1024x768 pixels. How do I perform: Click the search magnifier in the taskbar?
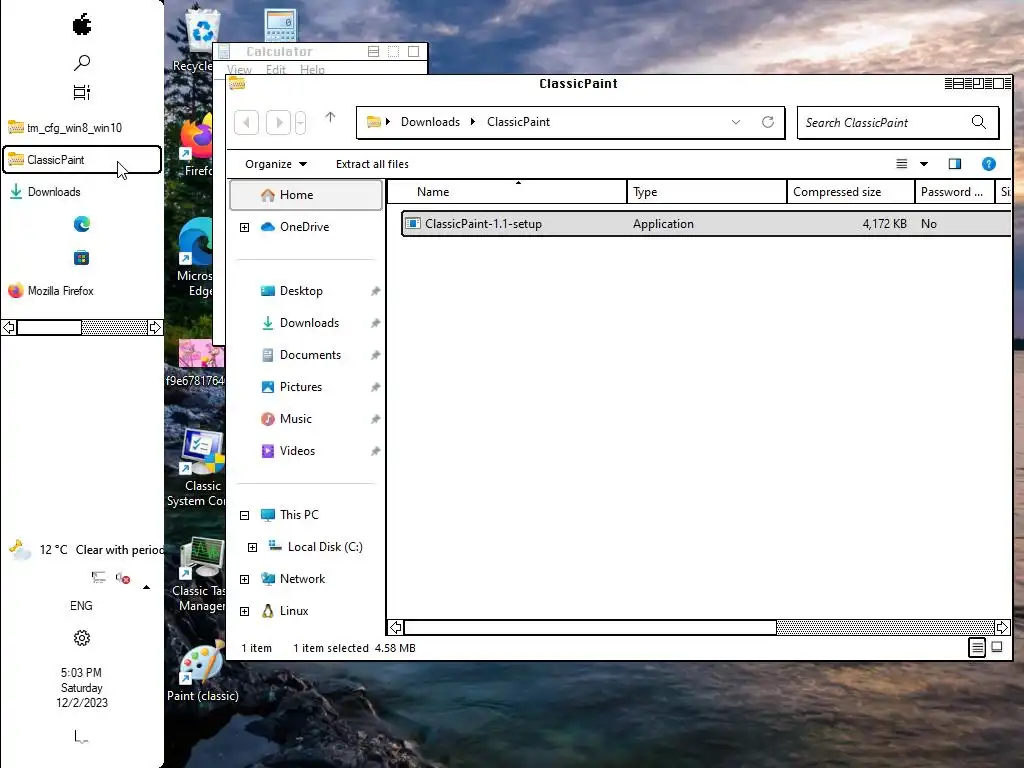coord(82,63)
